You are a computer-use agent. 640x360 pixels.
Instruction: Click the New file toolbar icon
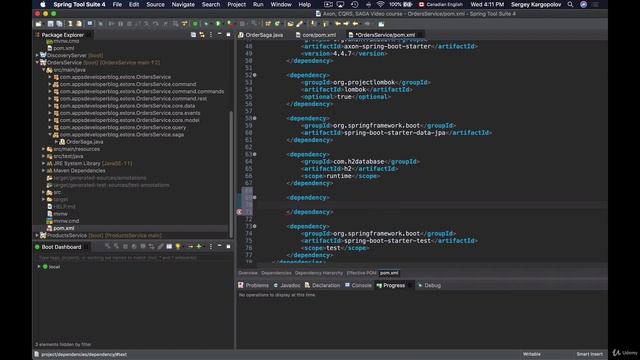[38, 24]
